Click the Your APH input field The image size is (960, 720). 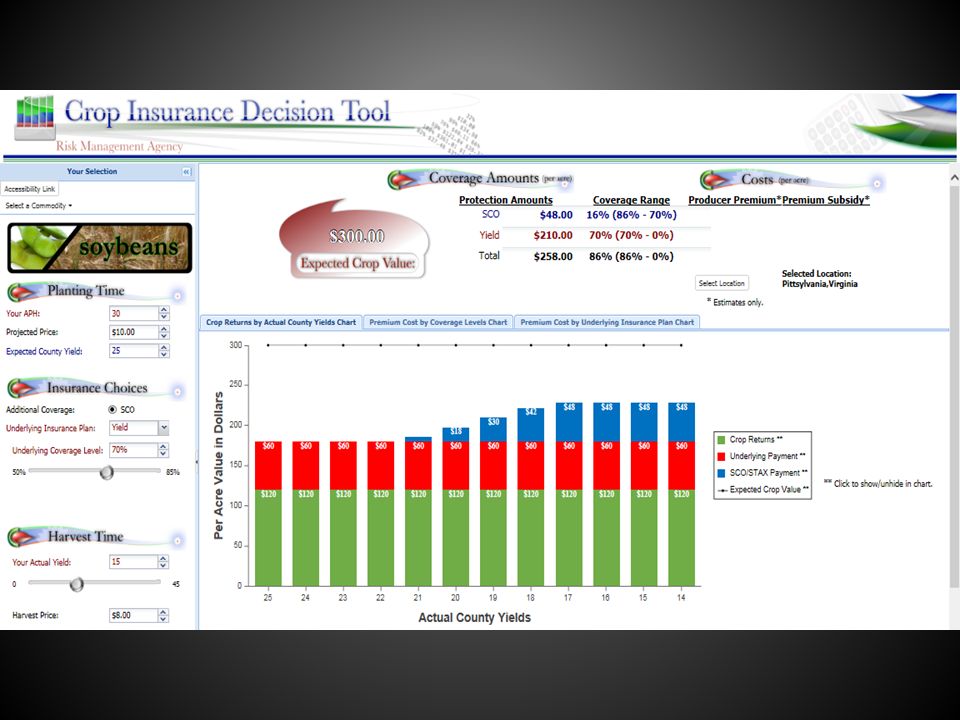click(x=134, y=313)
